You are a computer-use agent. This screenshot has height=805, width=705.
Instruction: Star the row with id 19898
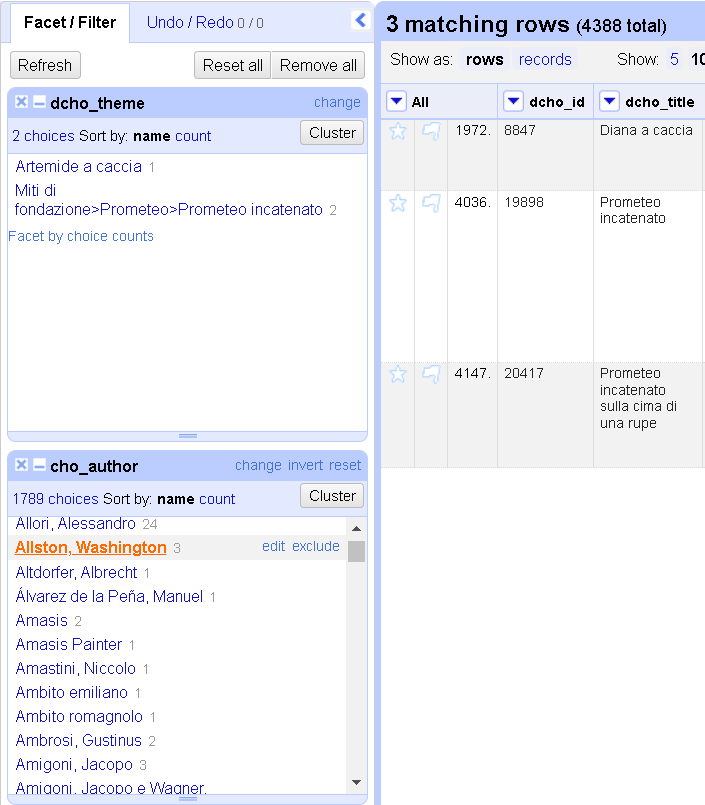398,203
